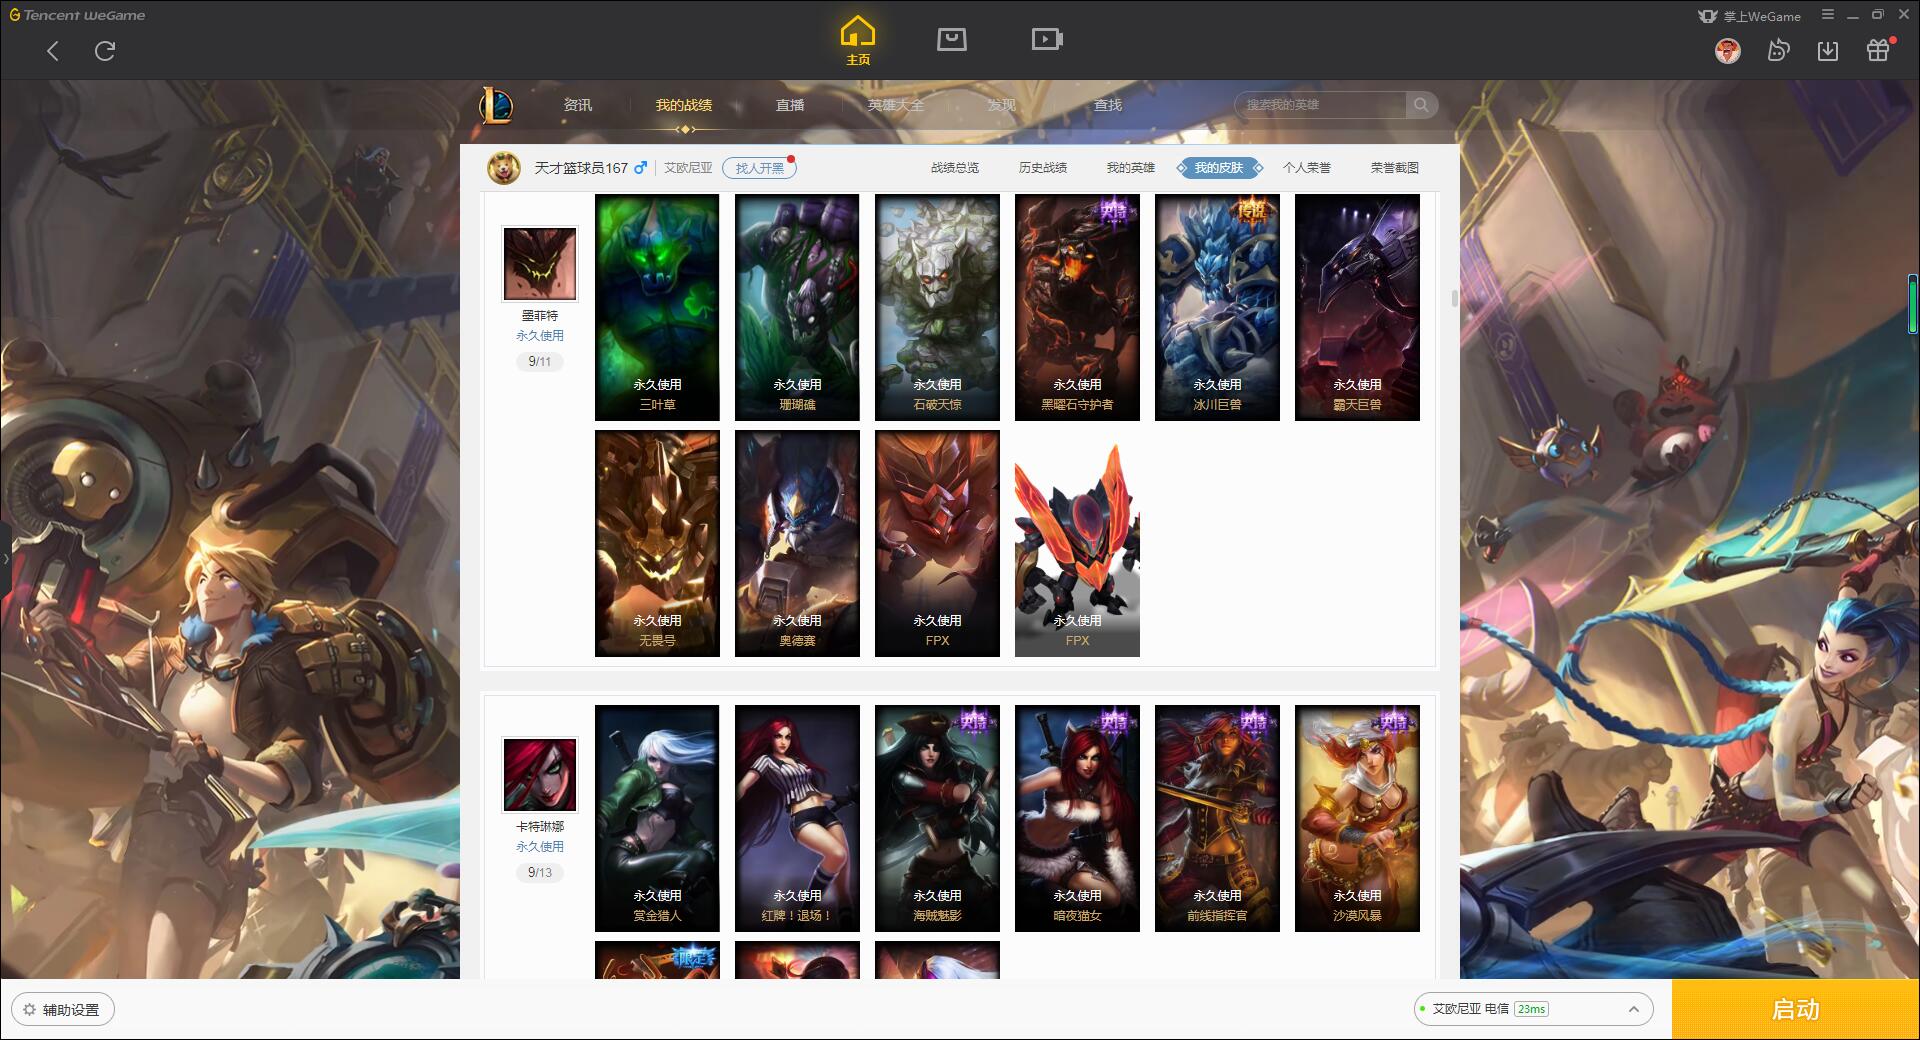This screenshot has height=1040, width=1920.
Task: Click the 艾欧尼亚 server label in profile
Action: (688, 168)
